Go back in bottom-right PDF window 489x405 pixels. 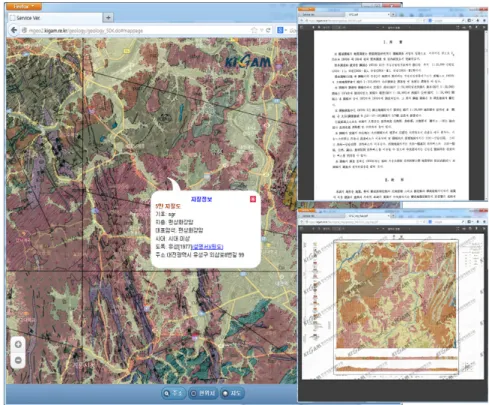302,222
